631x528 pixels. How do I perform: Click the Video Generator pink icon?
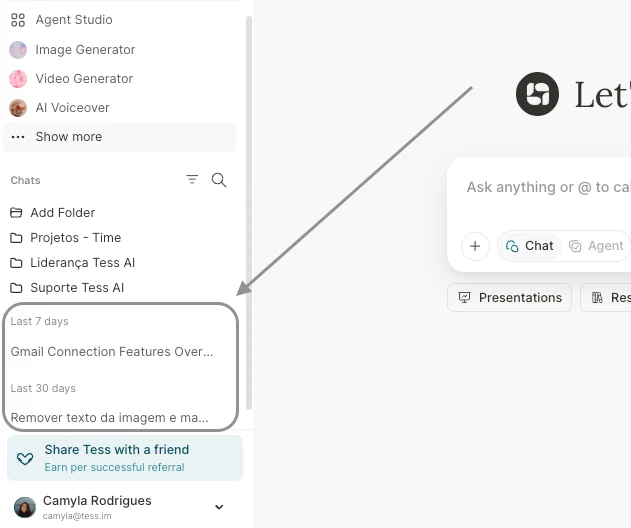pos(18,79)
